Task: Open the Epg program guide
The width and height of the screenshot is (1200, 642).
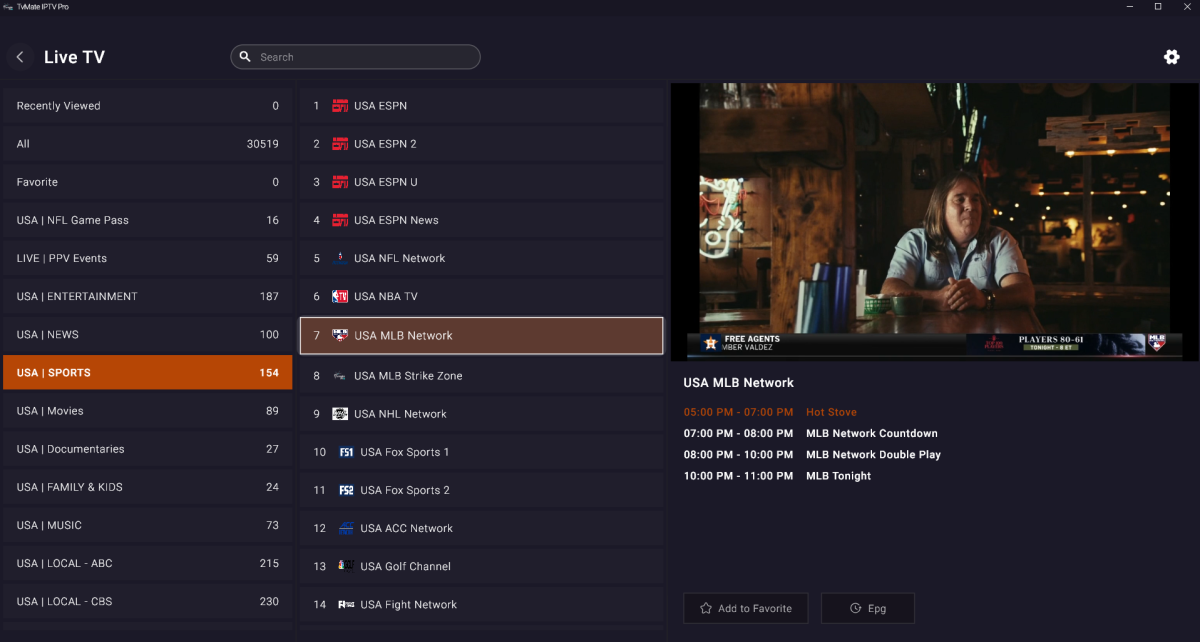Action: tap(867, 608)
